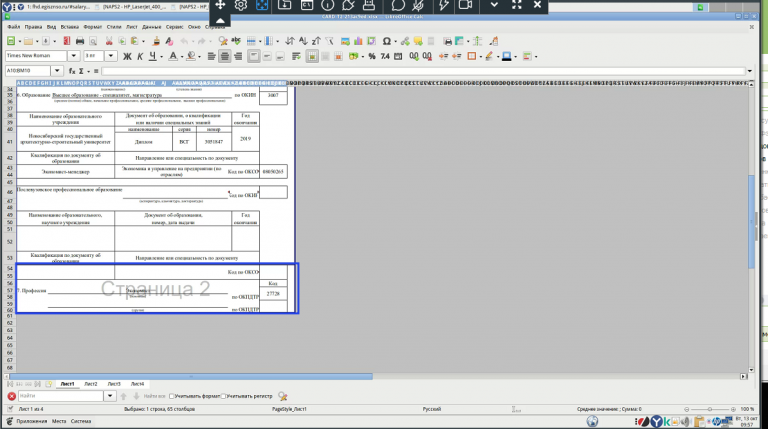Screen dimensions: 768x429
Task: Open the Приложения system menu
Action: tap(32, 421)
